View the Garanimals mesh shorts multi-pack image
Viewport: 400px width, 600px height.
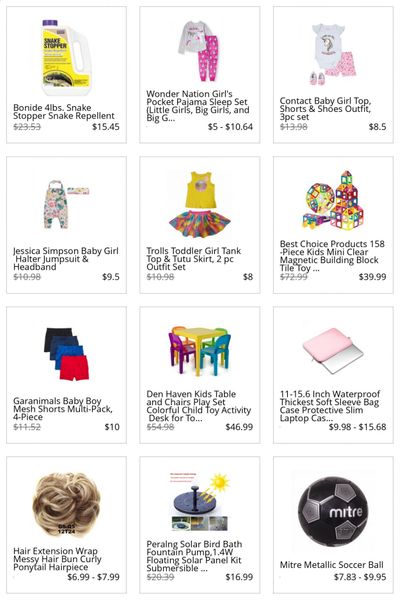(x=66, y=354)
